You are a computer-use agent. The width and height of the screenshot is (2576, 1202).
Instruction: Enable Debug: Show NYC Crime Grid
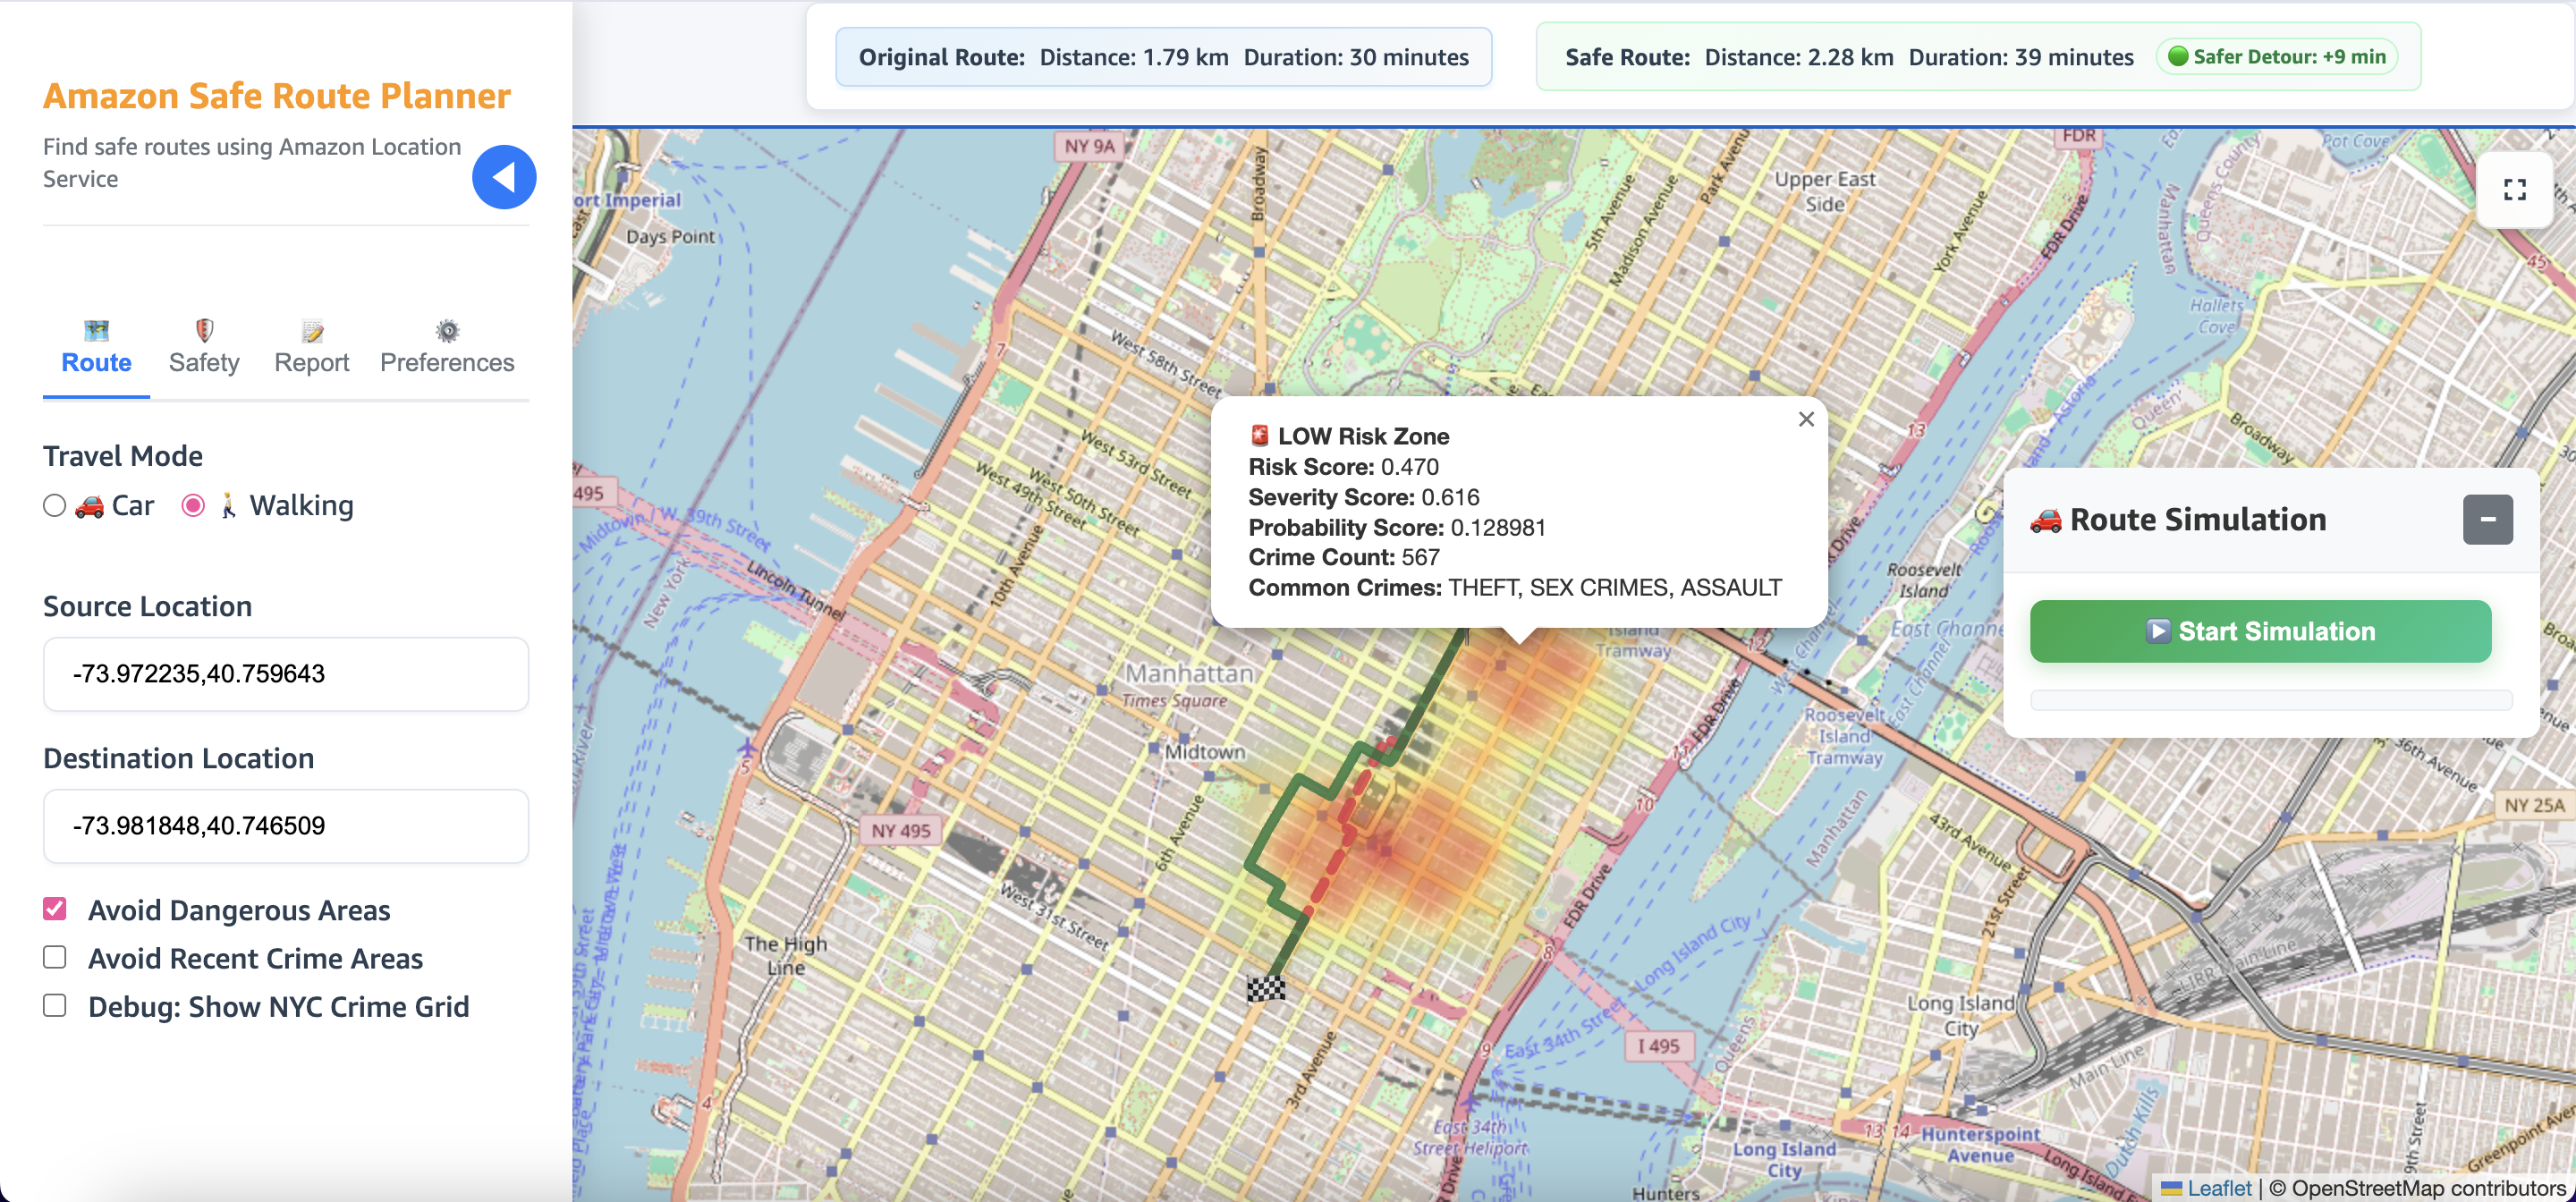pos(55,1005)
